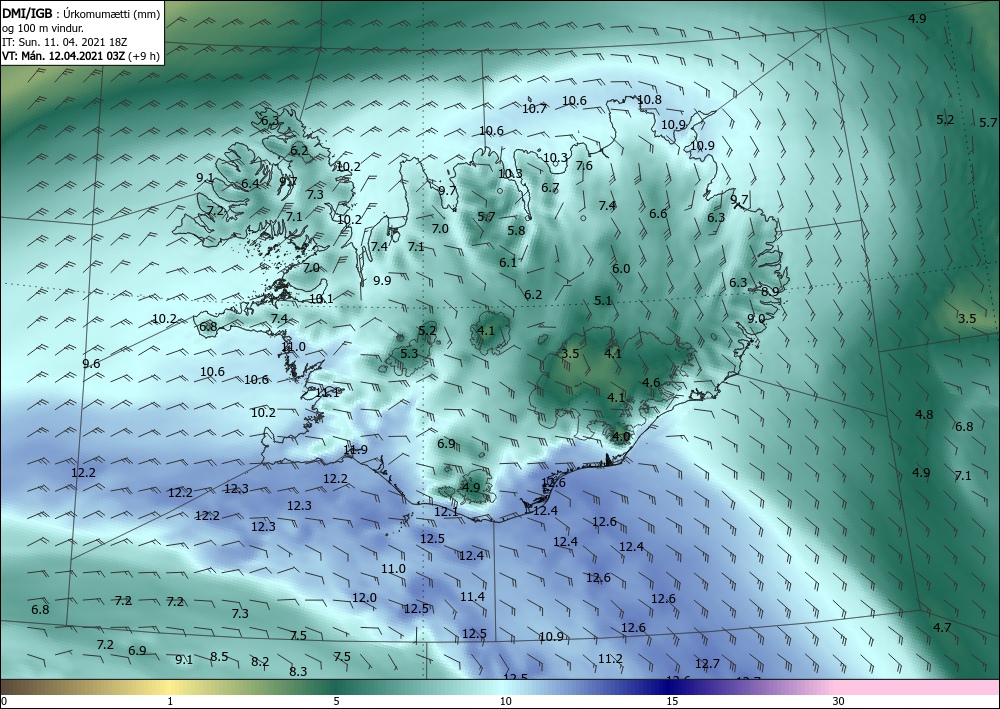The image size is (1000, 709).
Task: Click the 8.9 value on the east coast
Action: (x=770, y=291)
